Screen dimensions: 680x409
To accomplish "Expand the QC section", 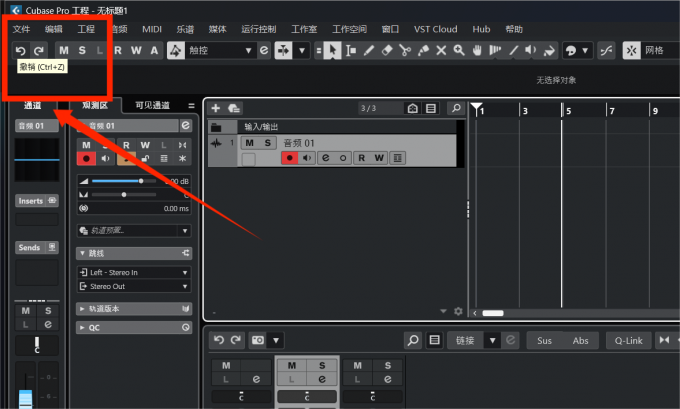I will (134, 327).
